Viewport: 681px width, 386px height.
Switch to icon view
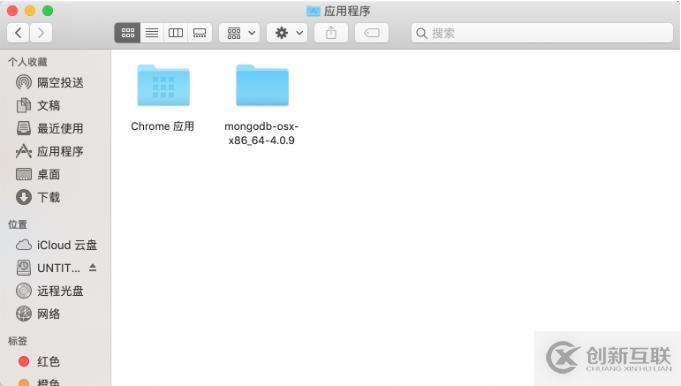pyautogui.click(x=128, y=33)
